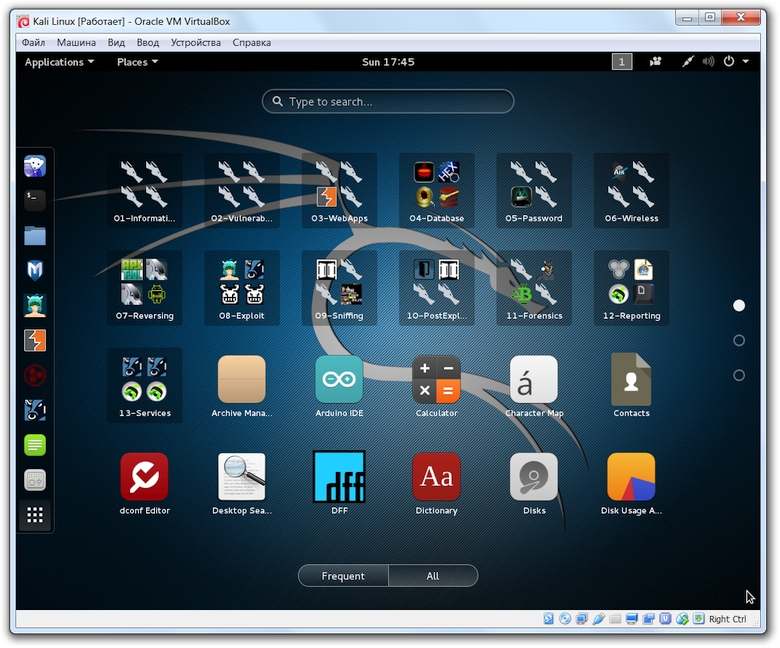Launch Armitage from the dock
Image resolution: width=780 pixels, height=648 pixels.
35,305
